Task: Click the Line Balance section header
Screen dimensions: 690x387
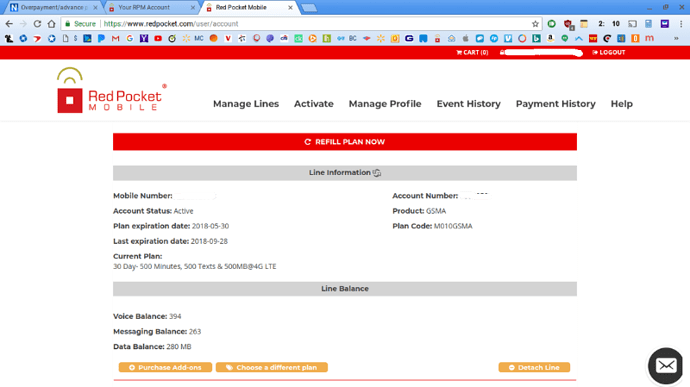Action: [345, 289]
